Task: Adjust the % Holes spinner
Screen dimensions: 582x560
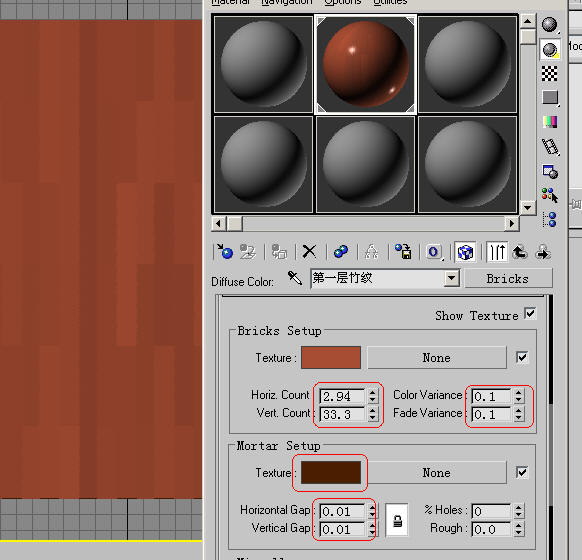Action: [519, 511]
